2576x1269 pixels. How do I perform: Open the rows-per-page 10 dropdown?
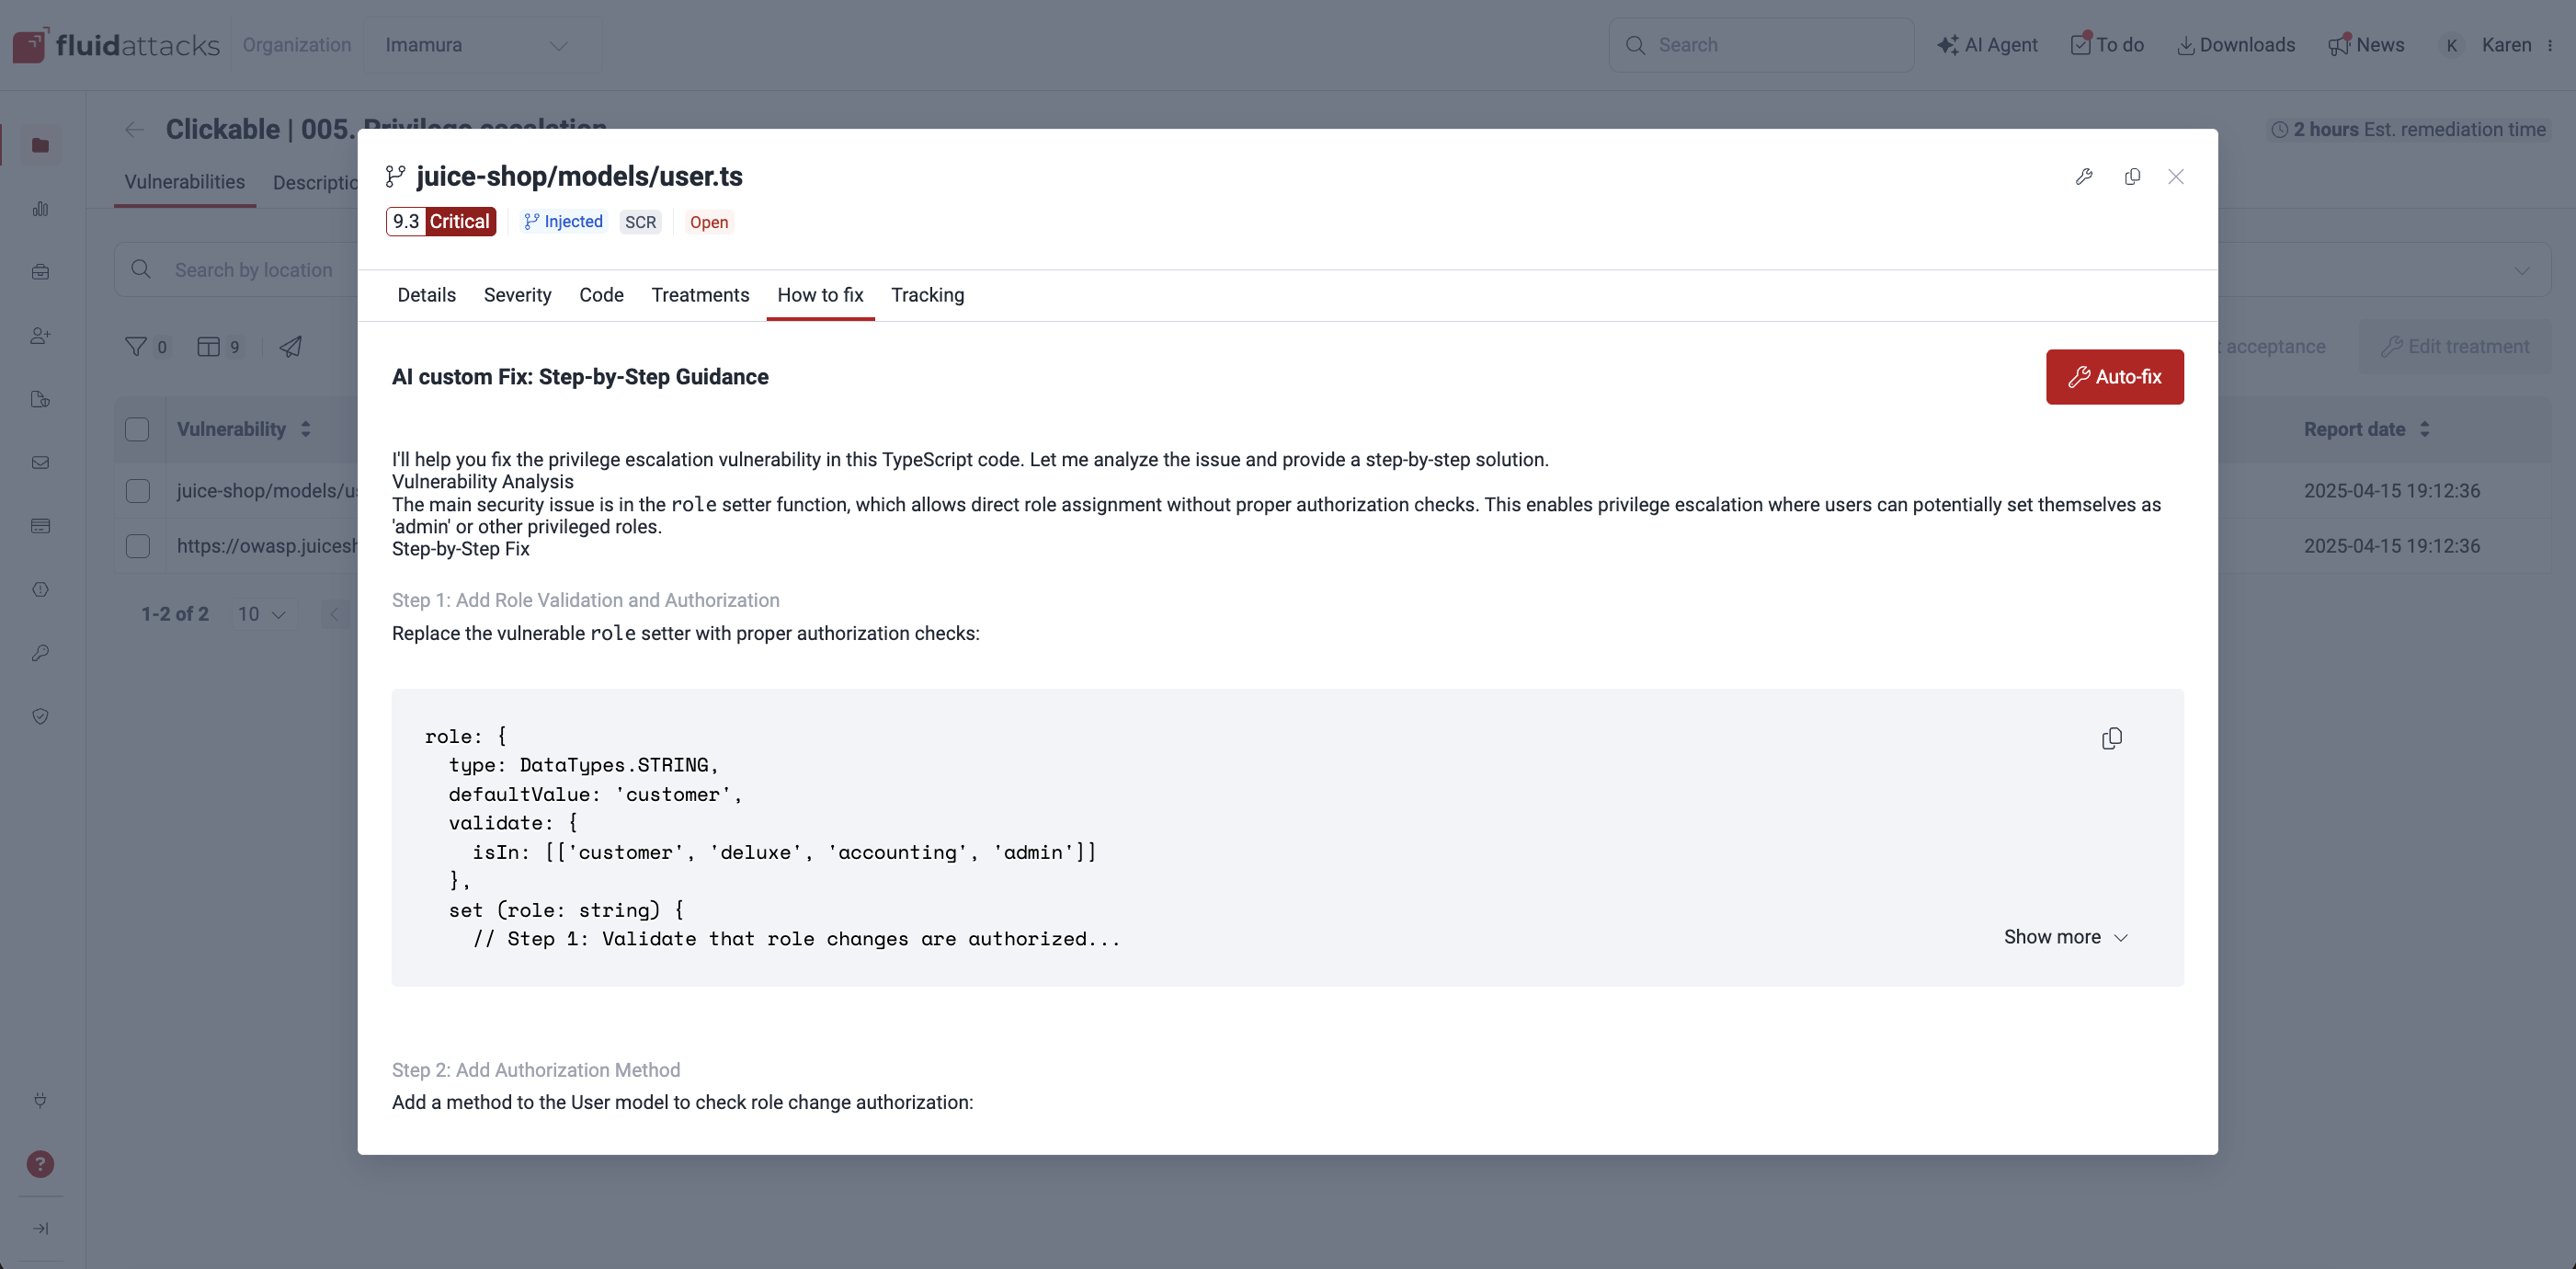261,614
